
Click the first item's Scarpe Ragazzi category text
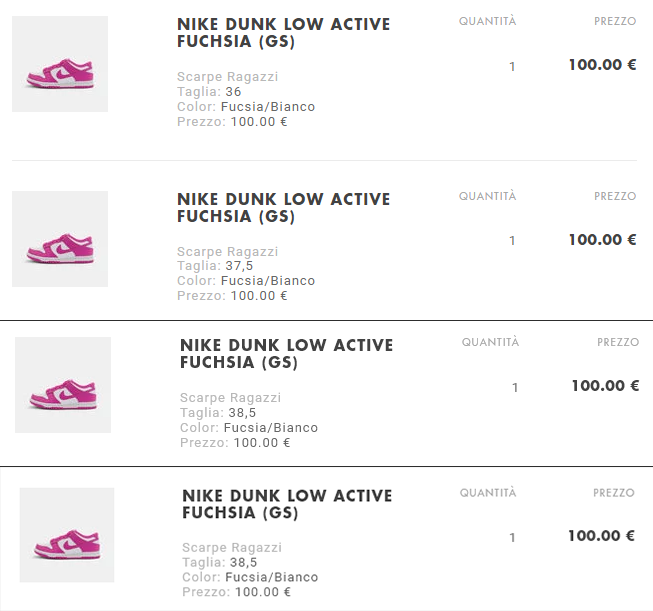227,77
